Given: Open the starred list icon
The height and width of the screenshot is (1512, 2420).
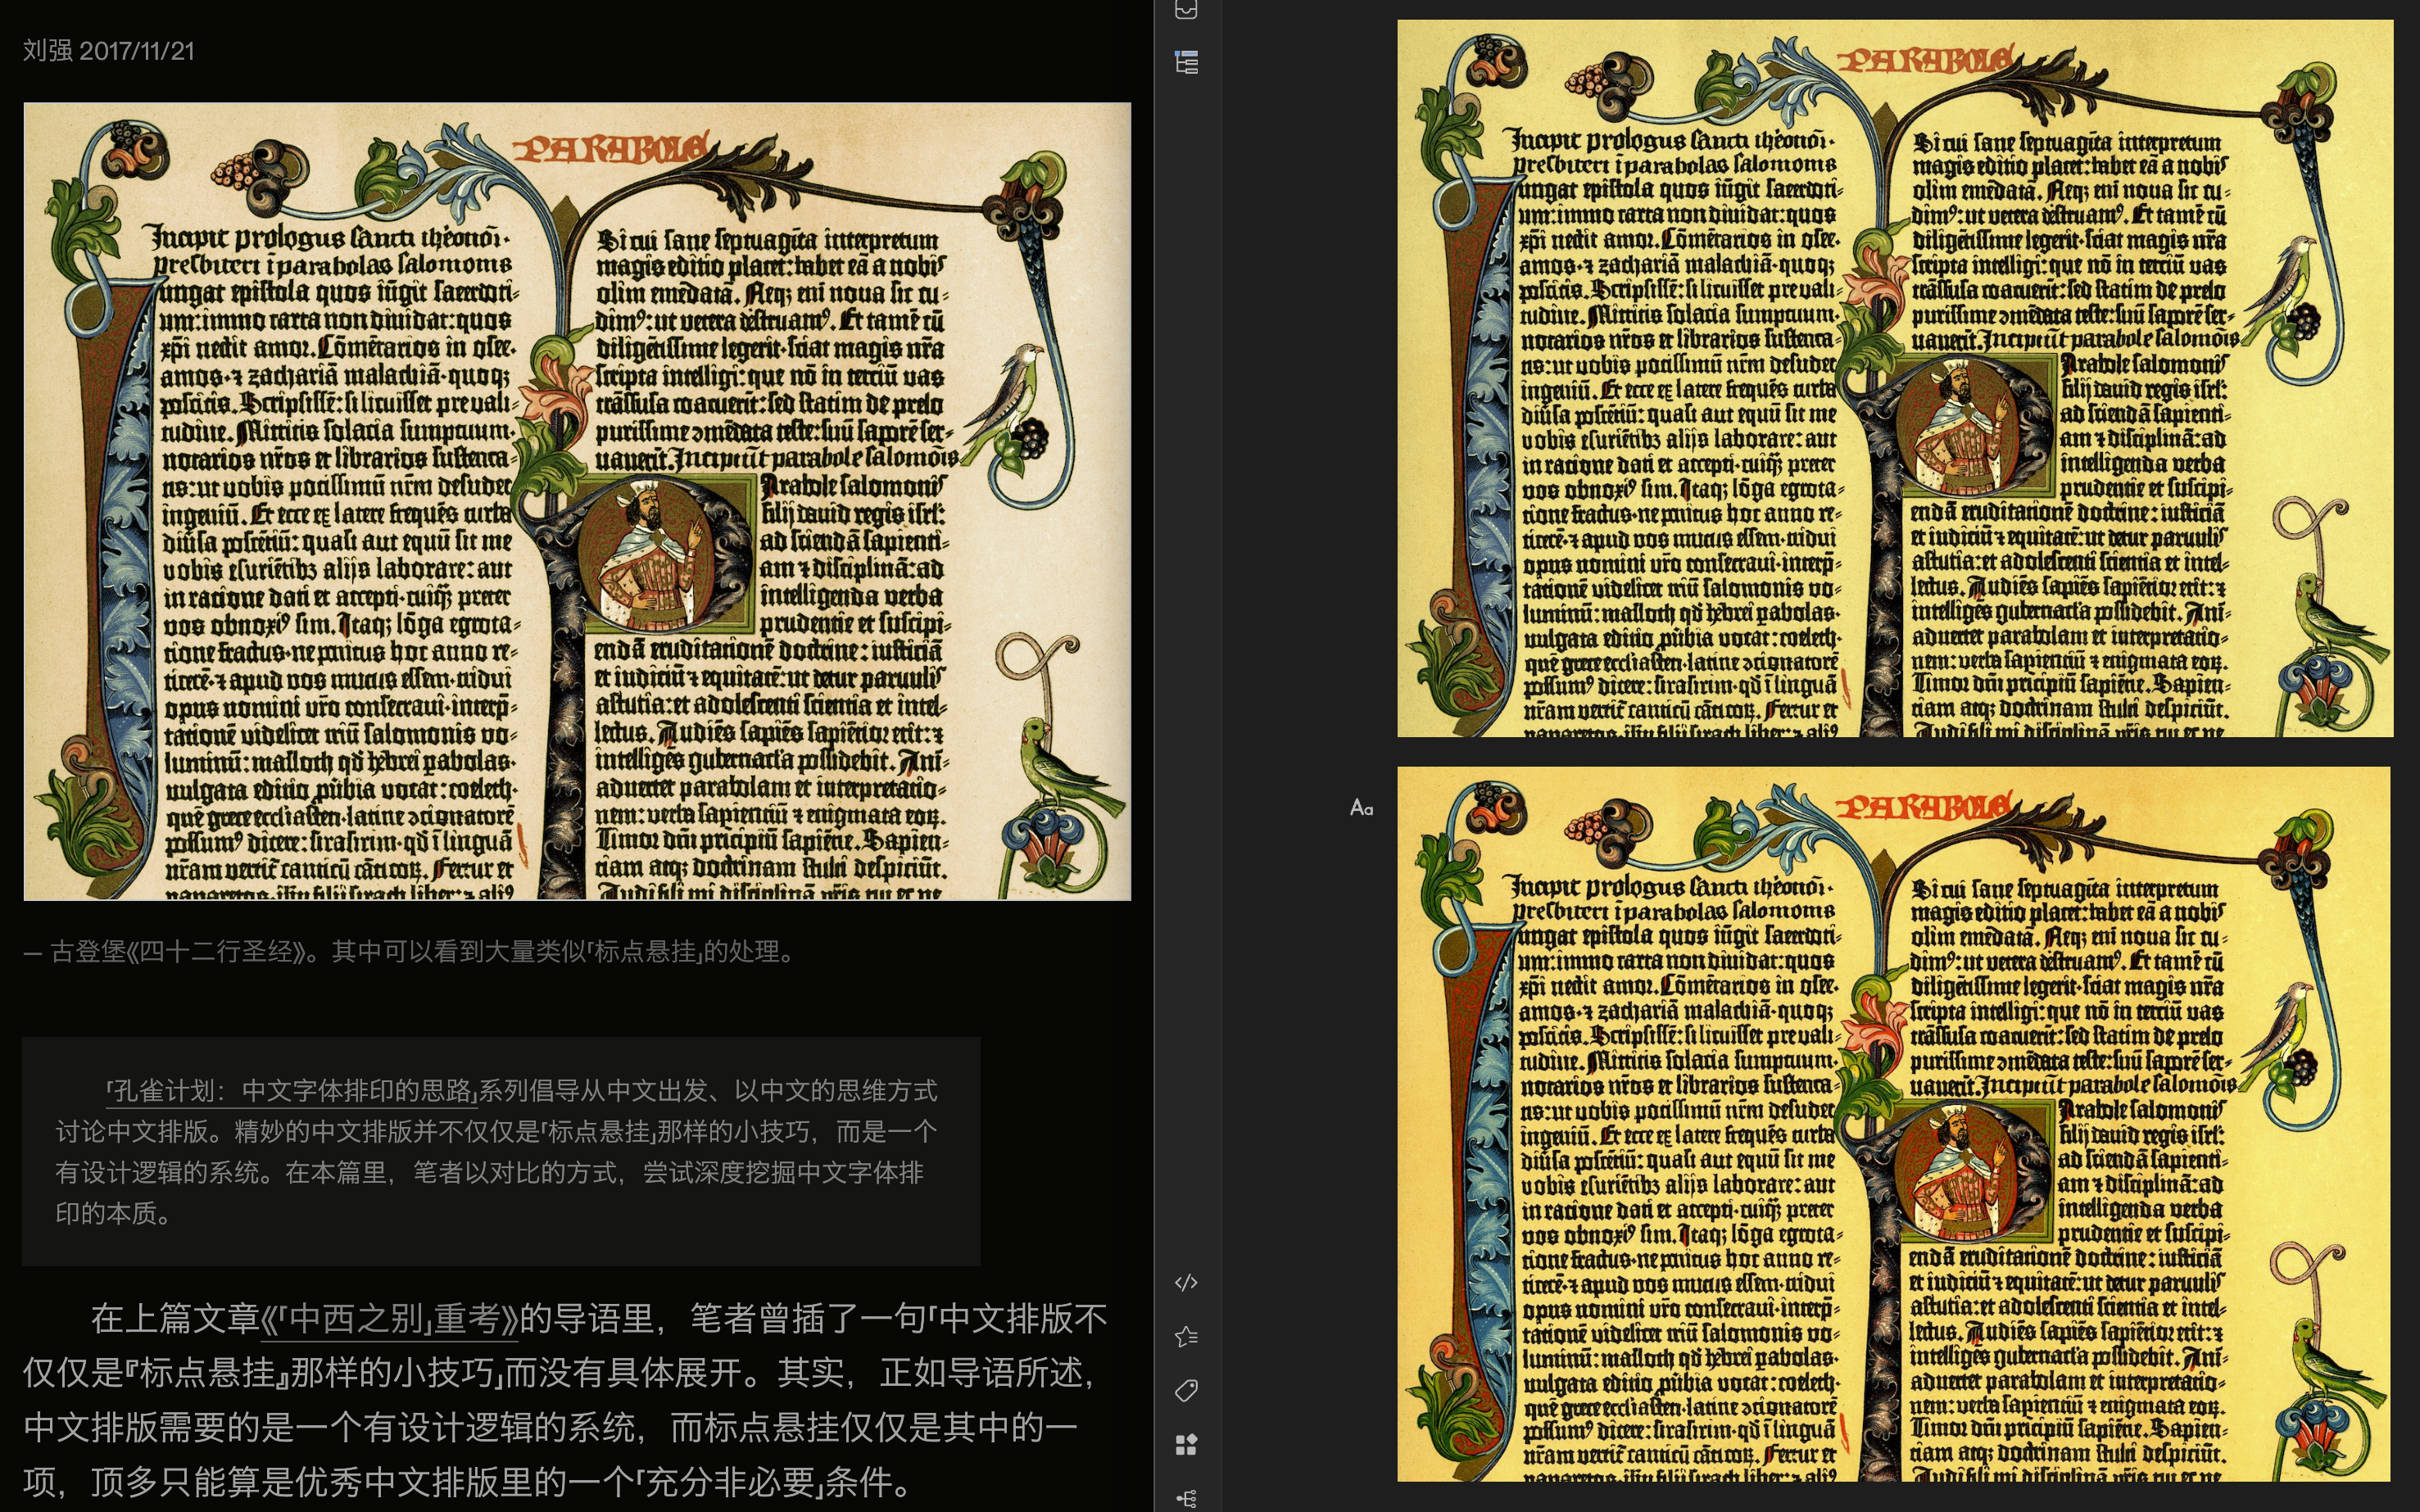Looking at the screenshot, I should coord(1186,1337).
